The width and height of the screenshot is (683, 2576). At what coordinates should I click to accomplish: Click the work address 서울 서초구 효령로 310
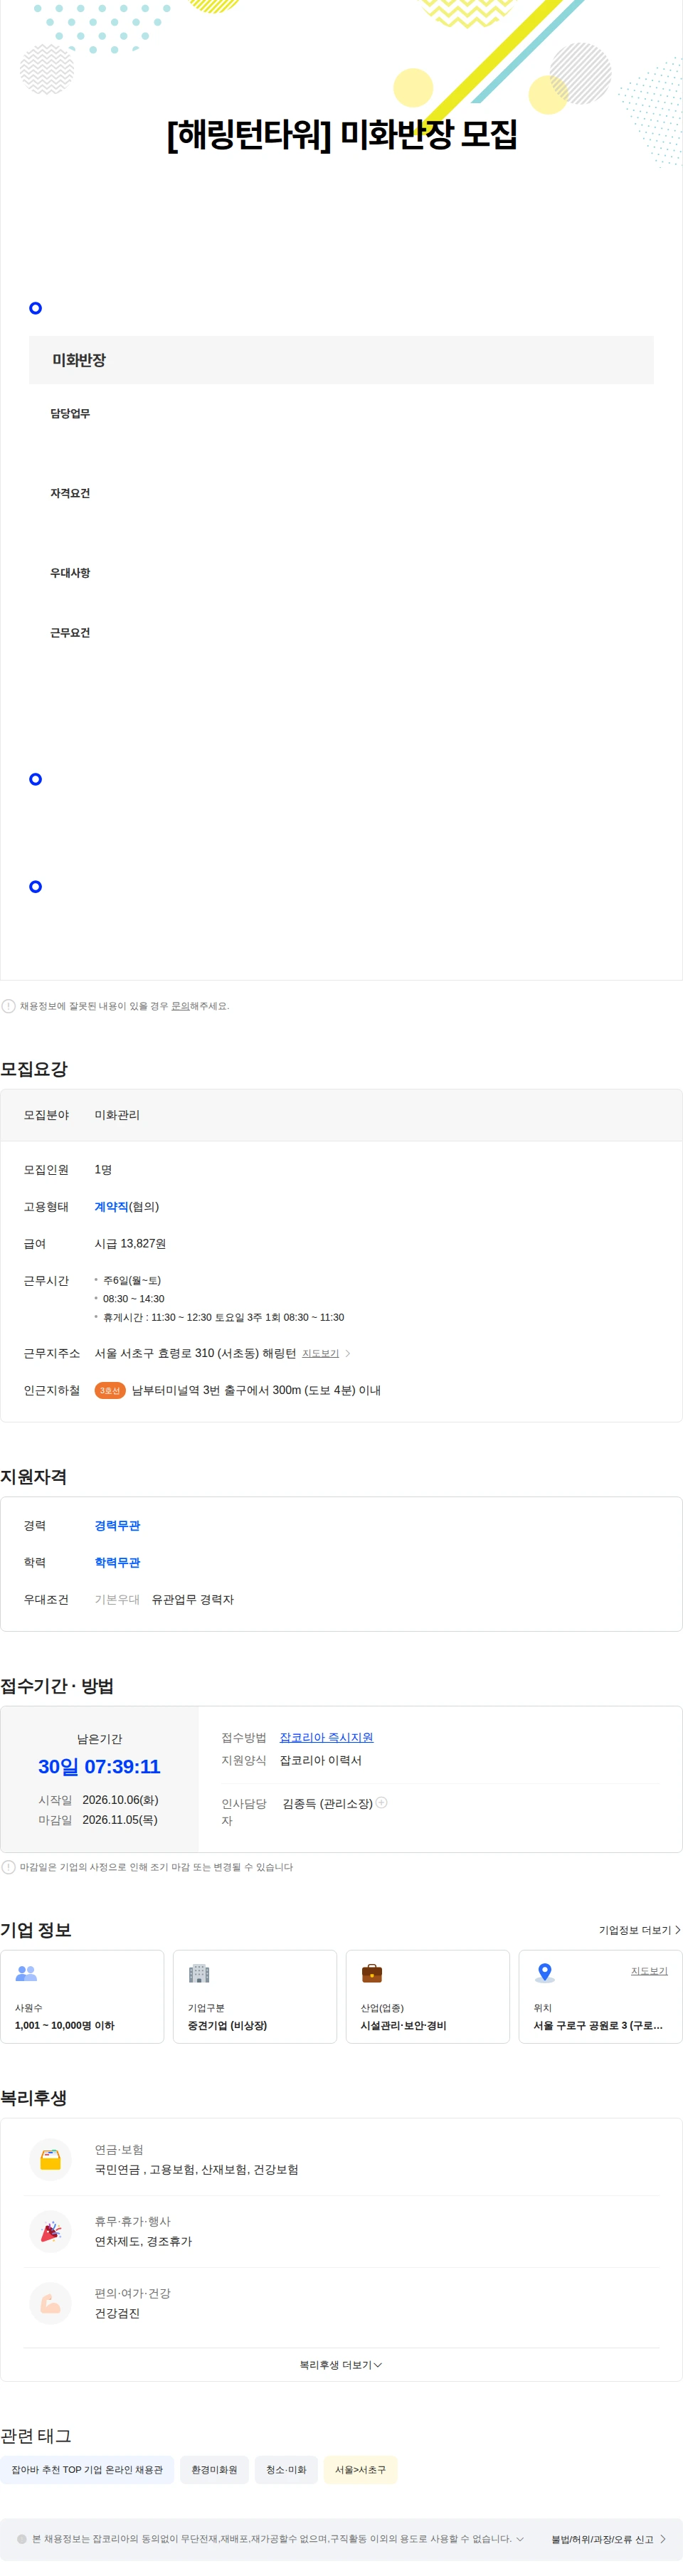pyautogui.click(x=195, y=1353)
